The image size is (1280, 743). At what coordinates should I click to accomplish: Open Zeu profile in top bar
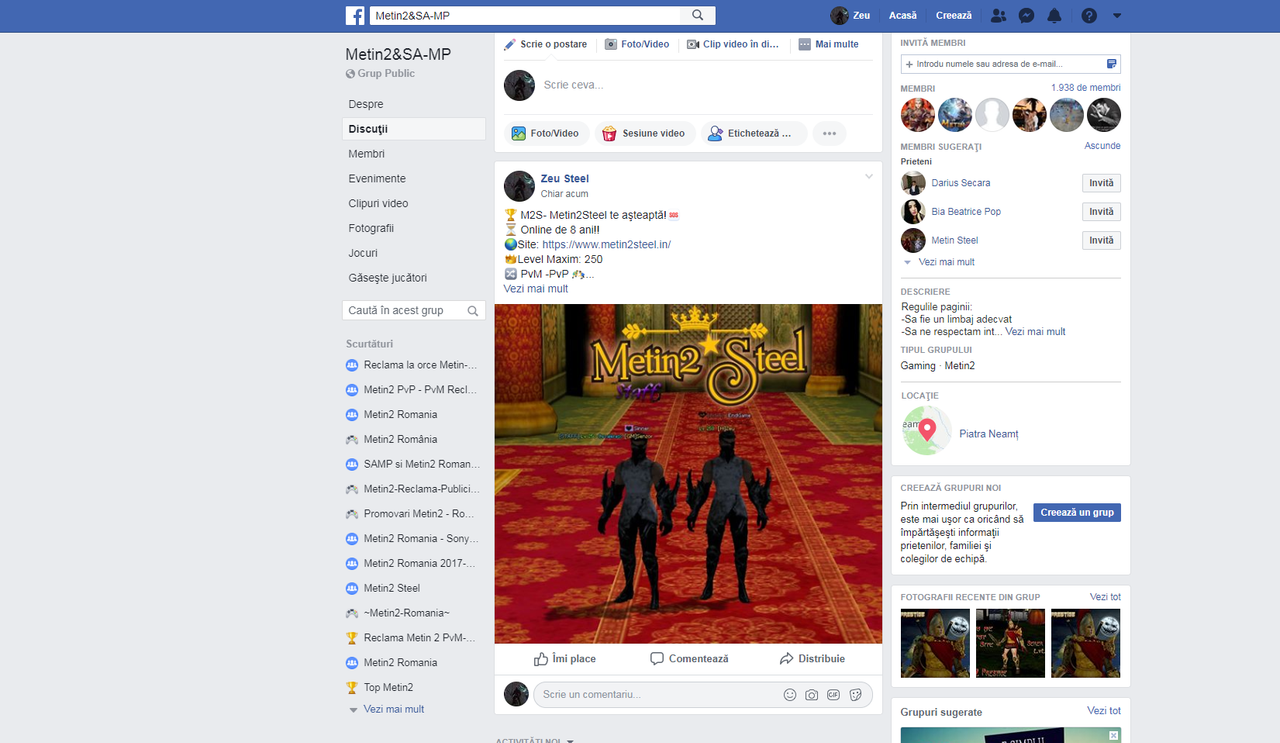point(850,15)
